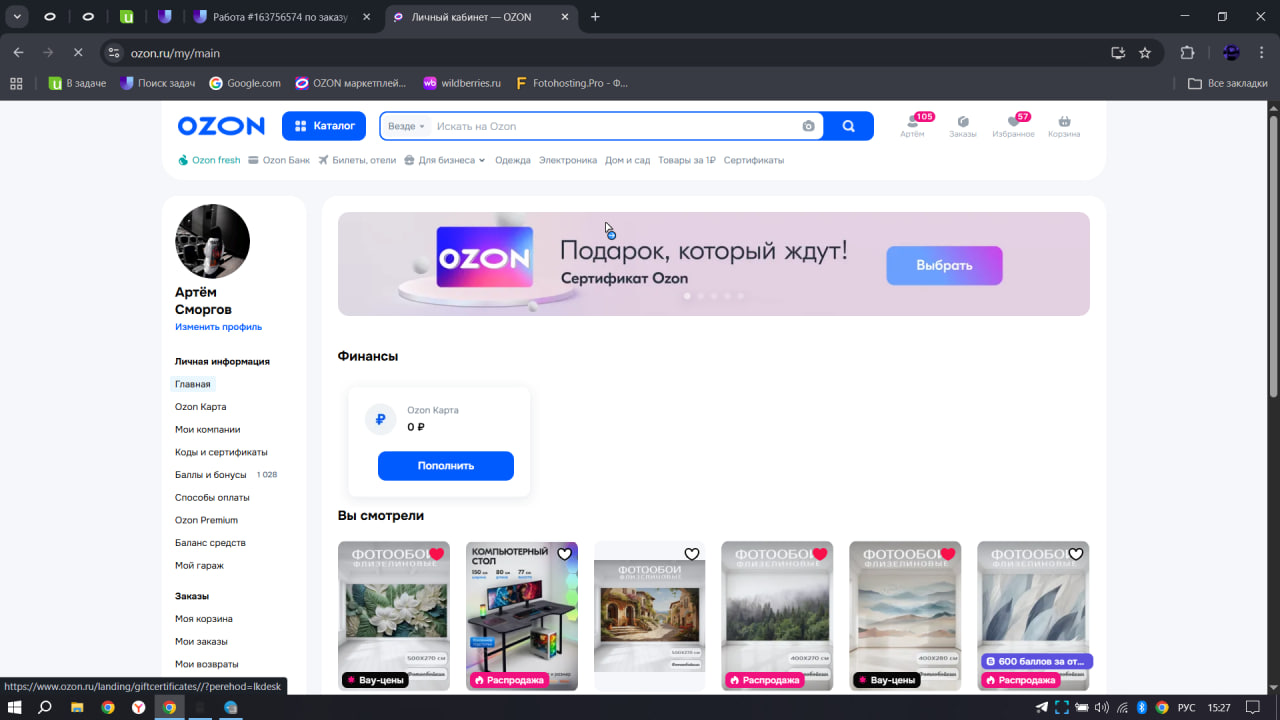This screenshot has height=720, width=1280.
Task: Go back in browser history
Action: [19, 53]
